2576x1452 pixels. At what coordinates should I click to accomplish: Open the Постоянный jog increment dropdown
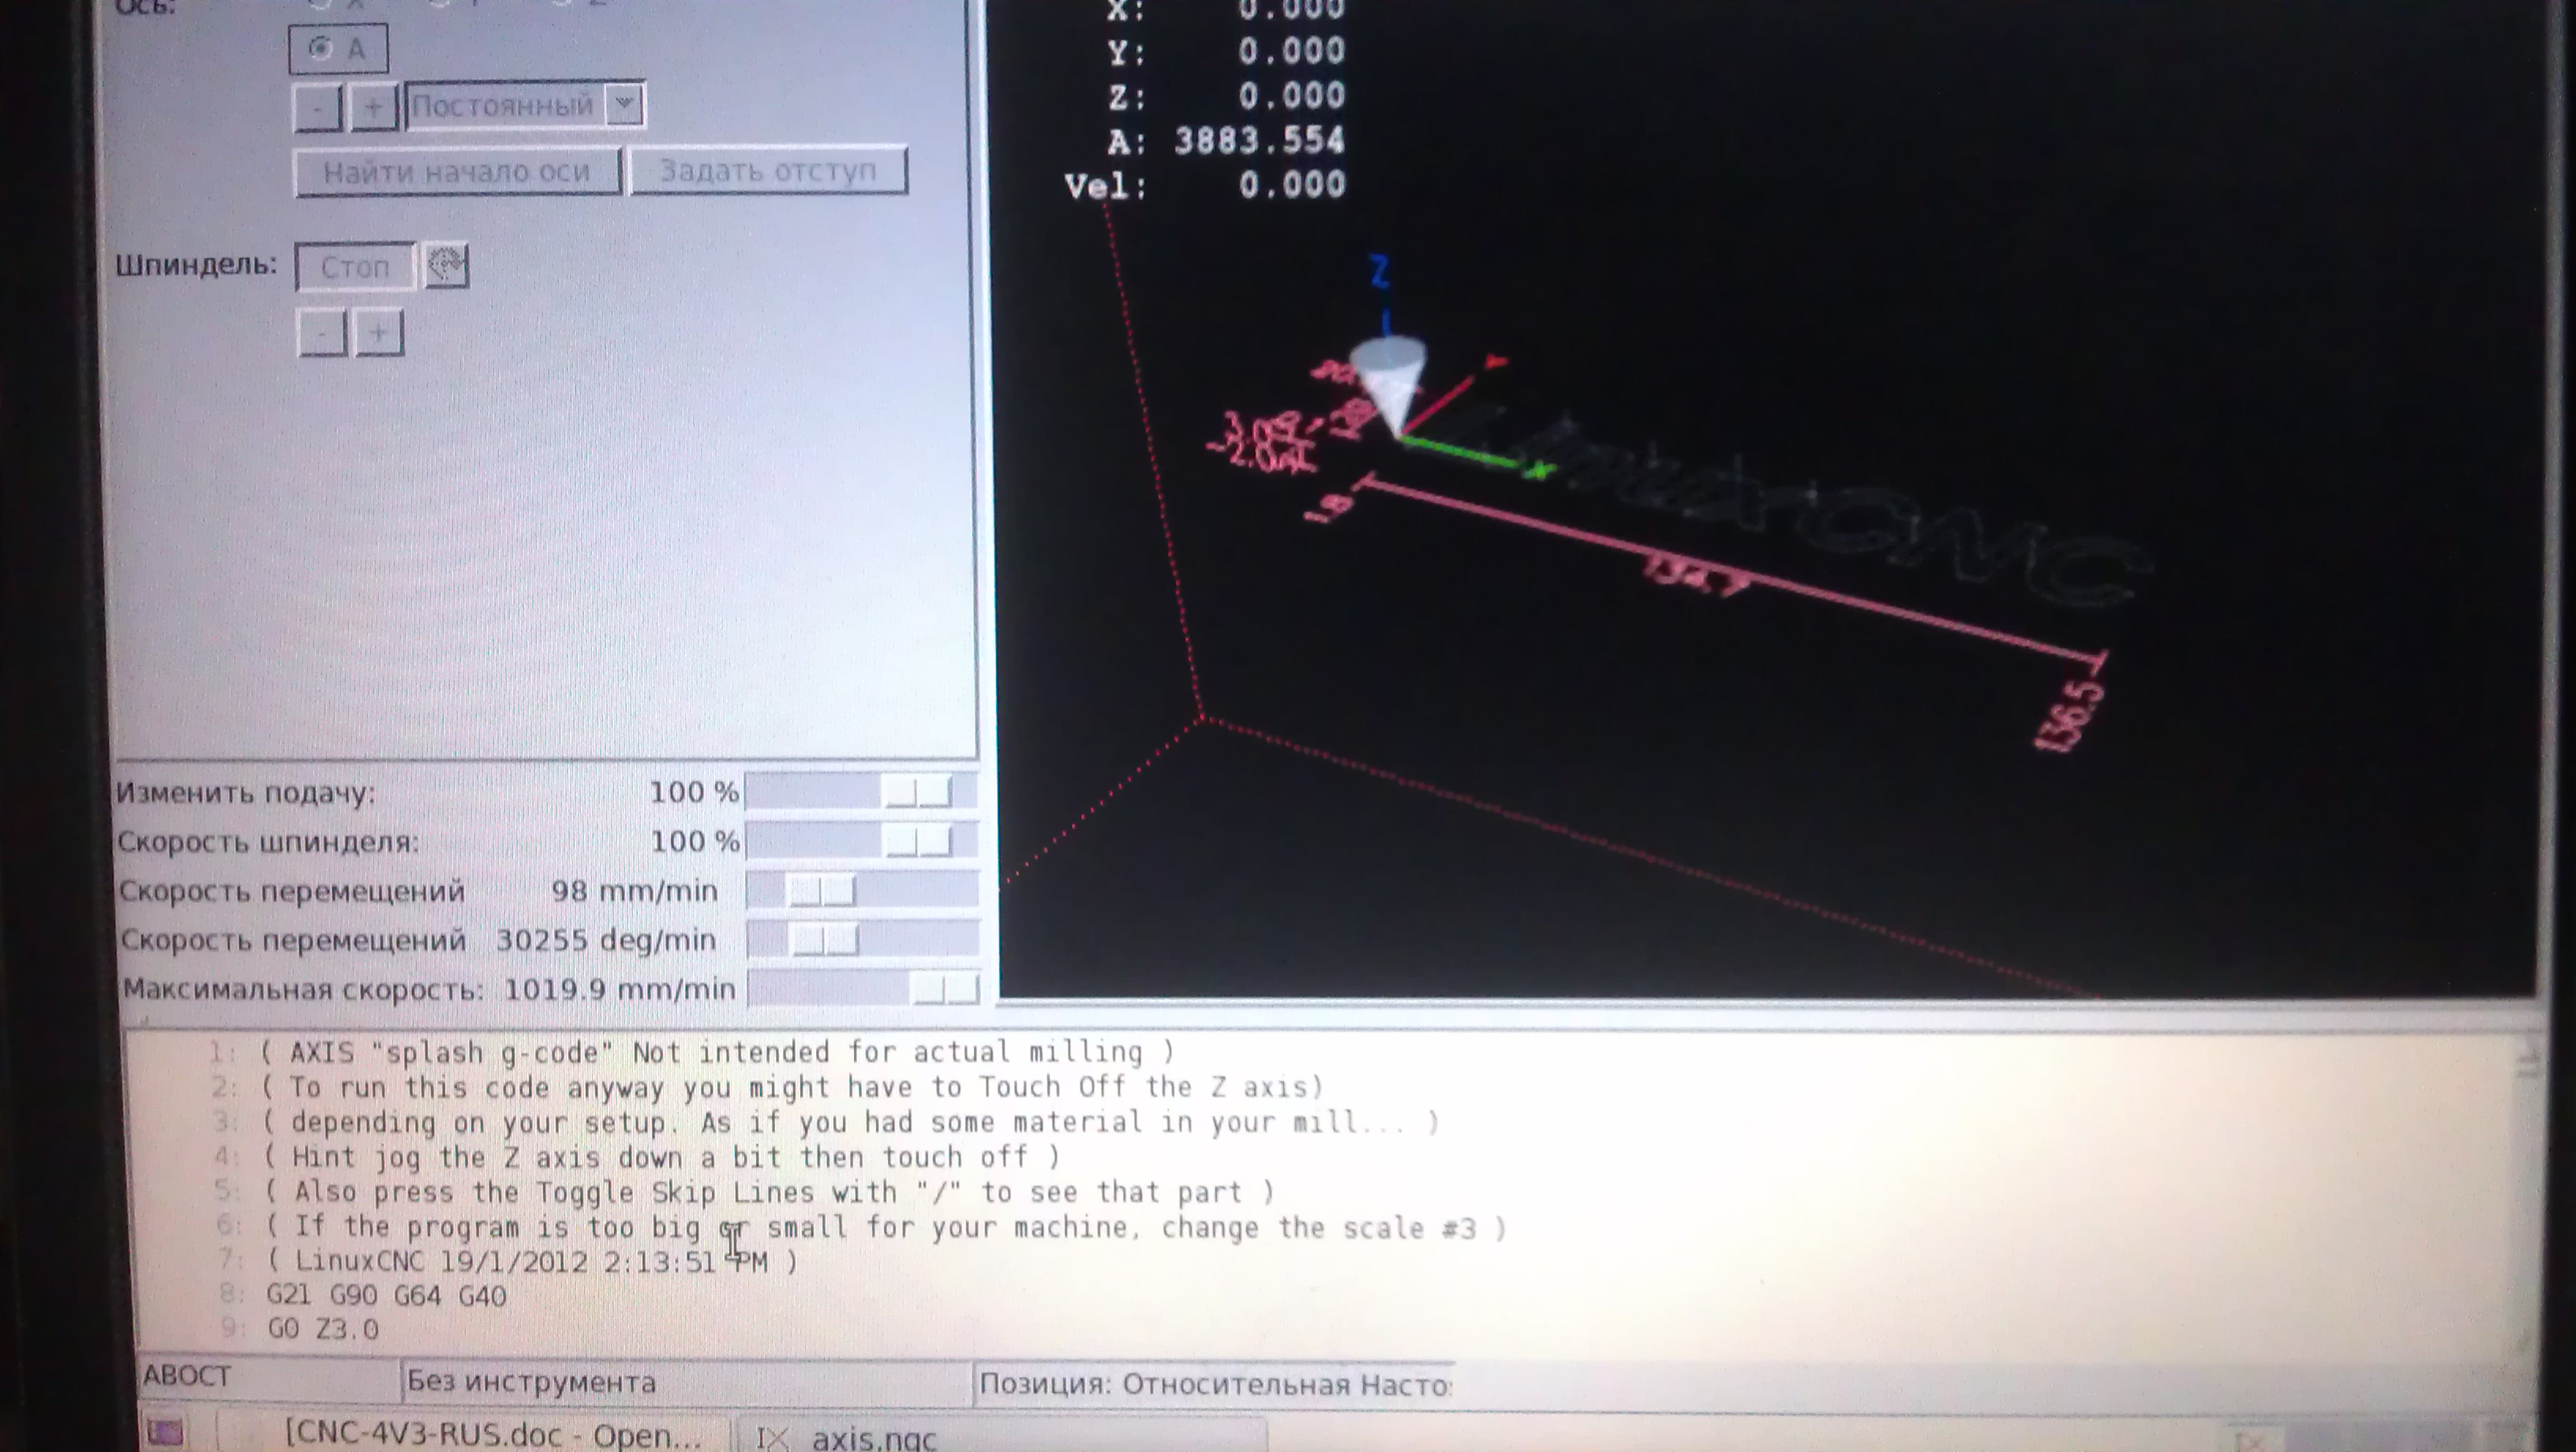point(624,103)
